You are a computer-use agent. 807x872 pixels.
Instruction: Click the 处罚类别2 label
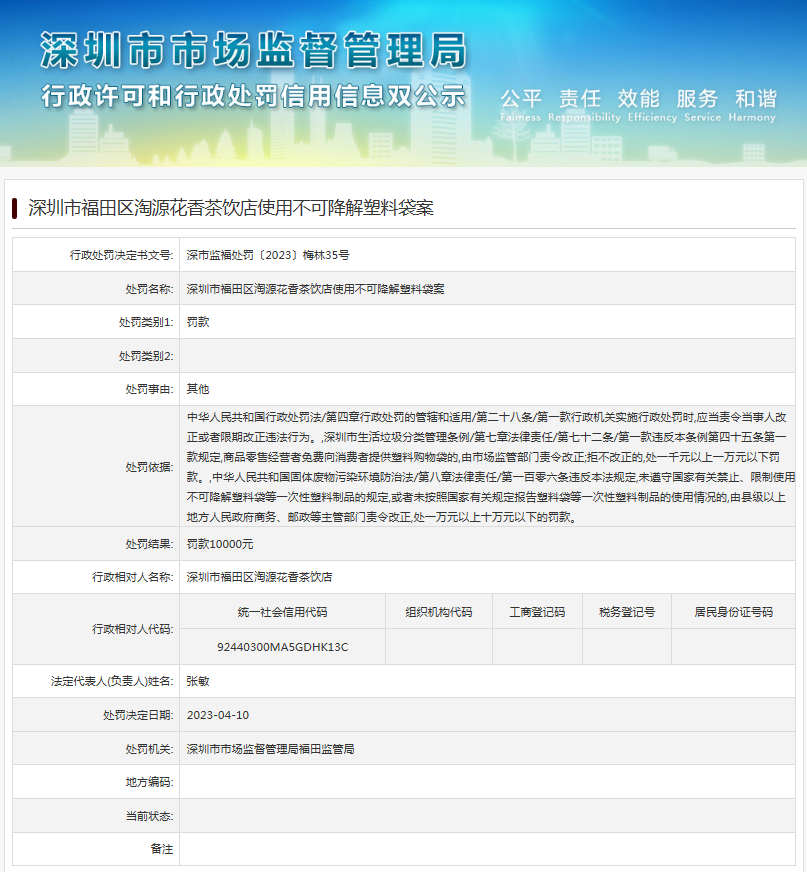(146, 356)
